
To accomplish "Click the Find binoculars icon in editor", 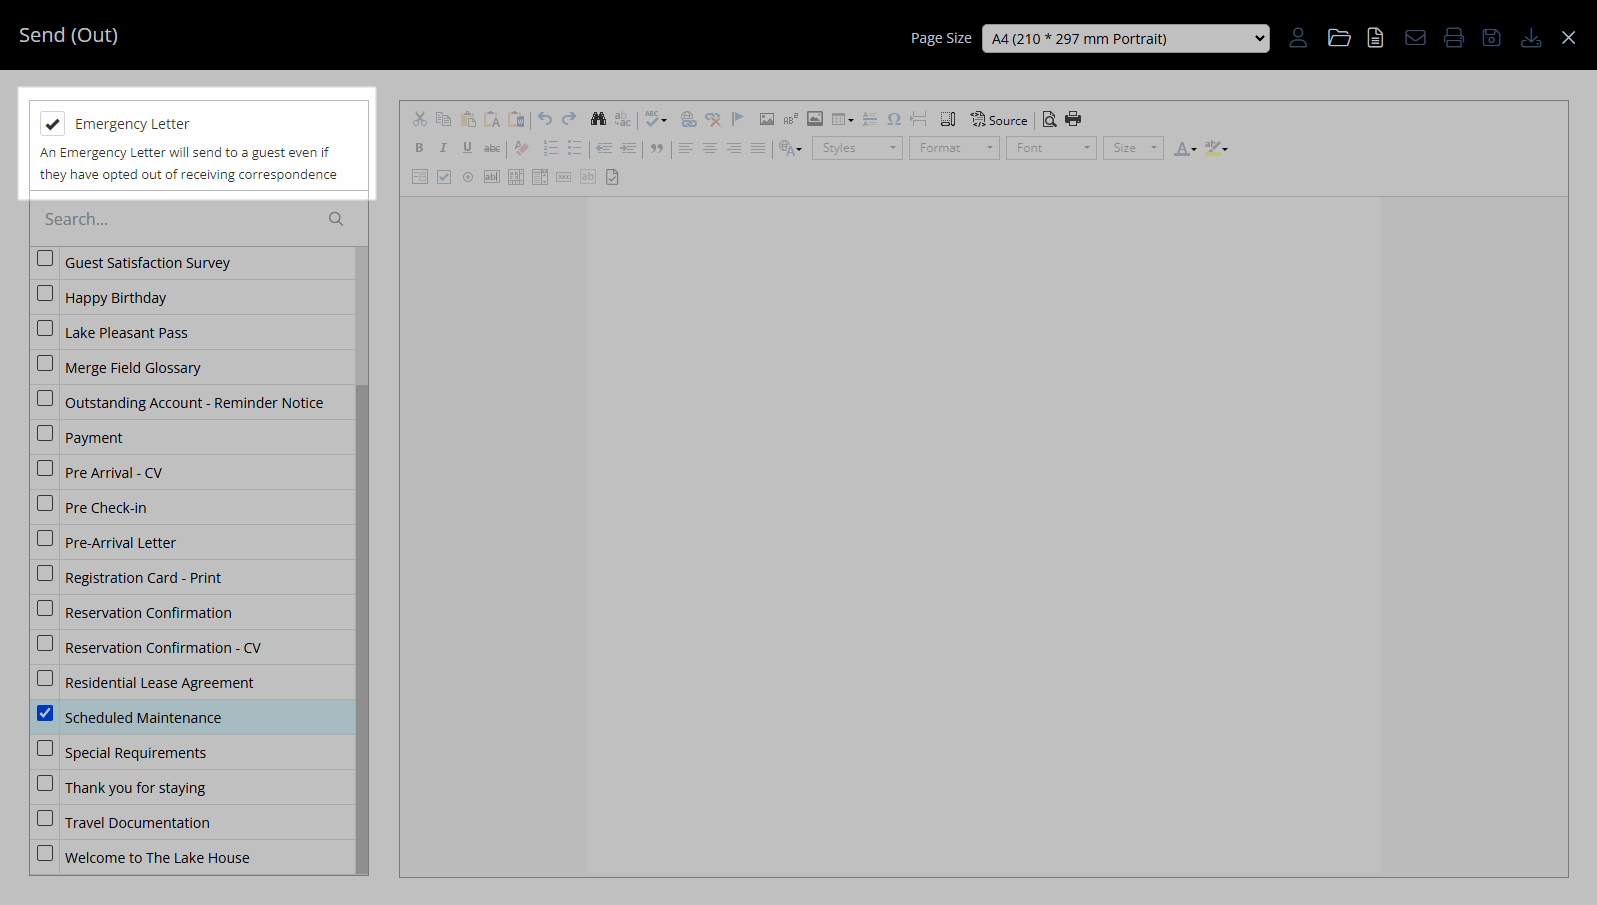I will coord(598,119).
